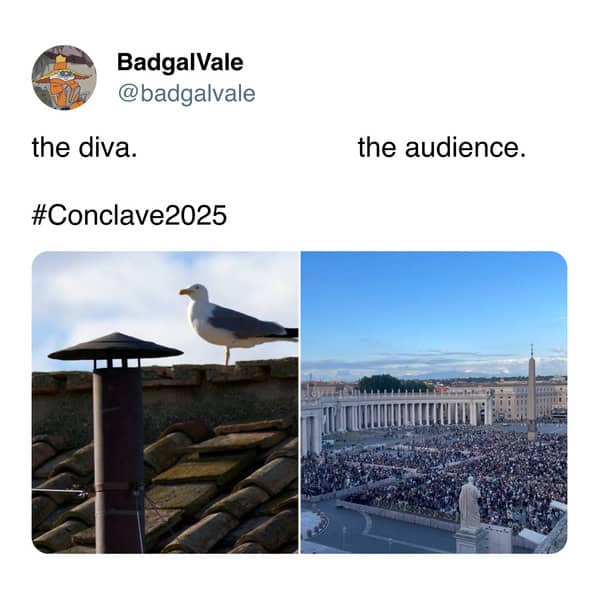Open the seagull and chimney photo
The image size is (599, 599).
[165, 402]
